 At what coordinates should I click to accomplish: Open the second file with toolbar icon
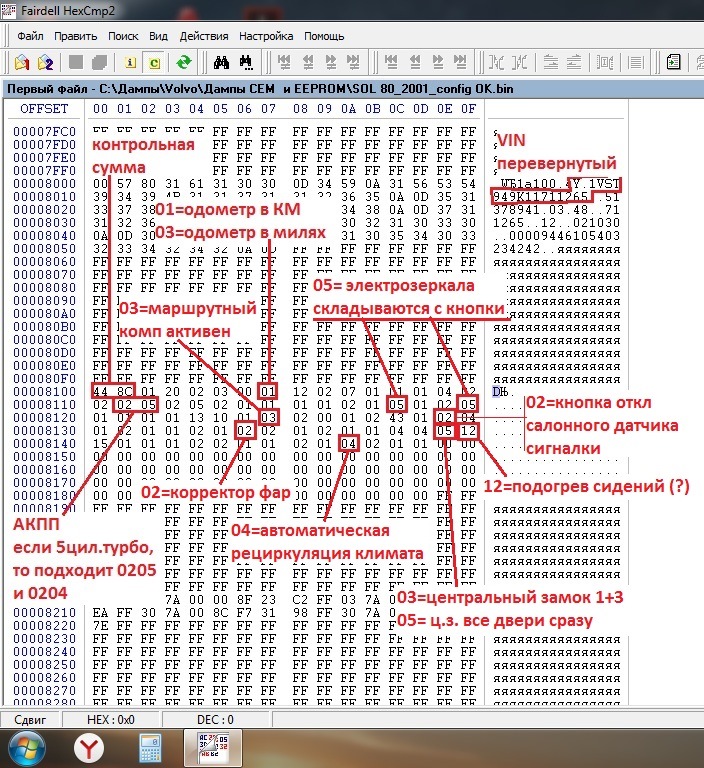(x=46, y=63)
